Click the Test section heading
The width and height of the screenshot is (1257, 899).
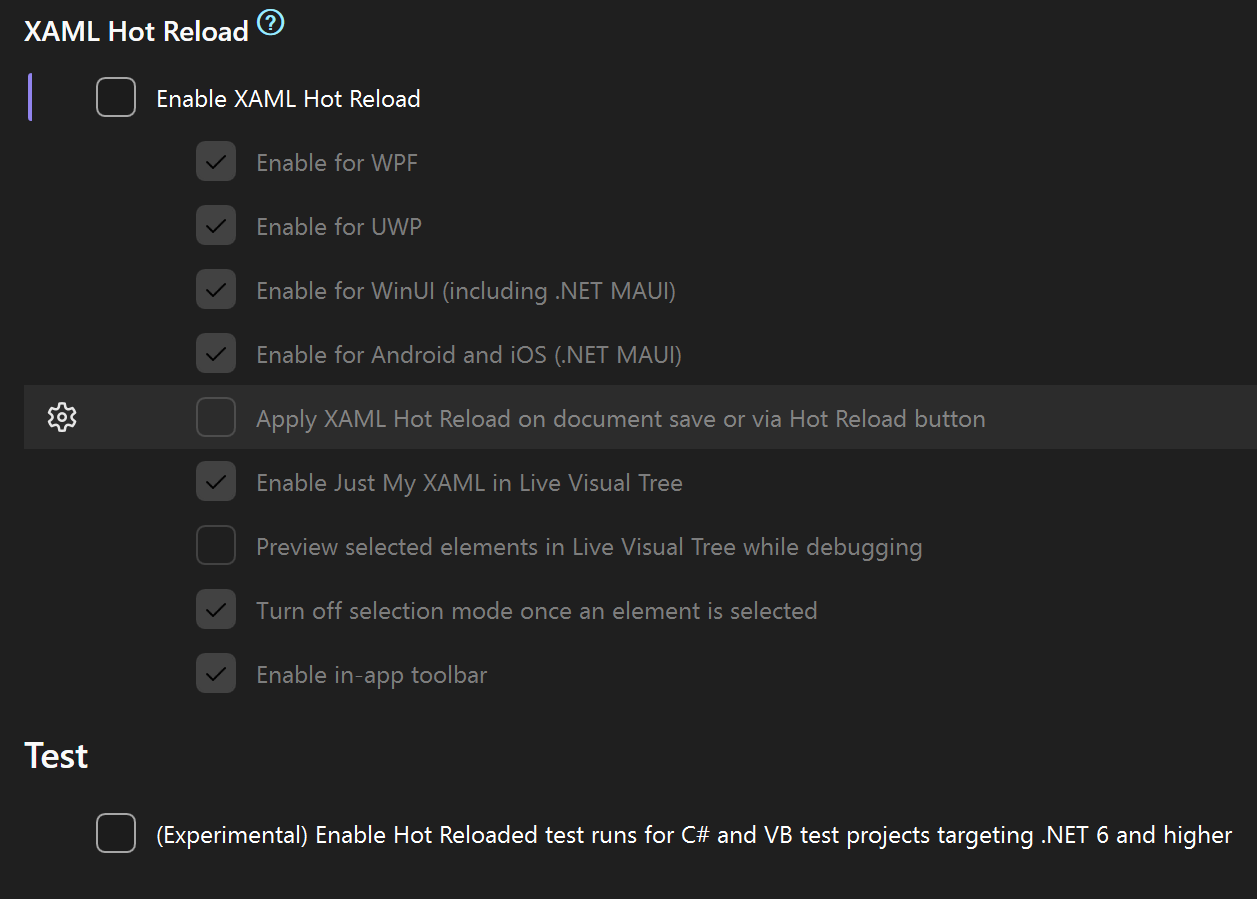56,756
